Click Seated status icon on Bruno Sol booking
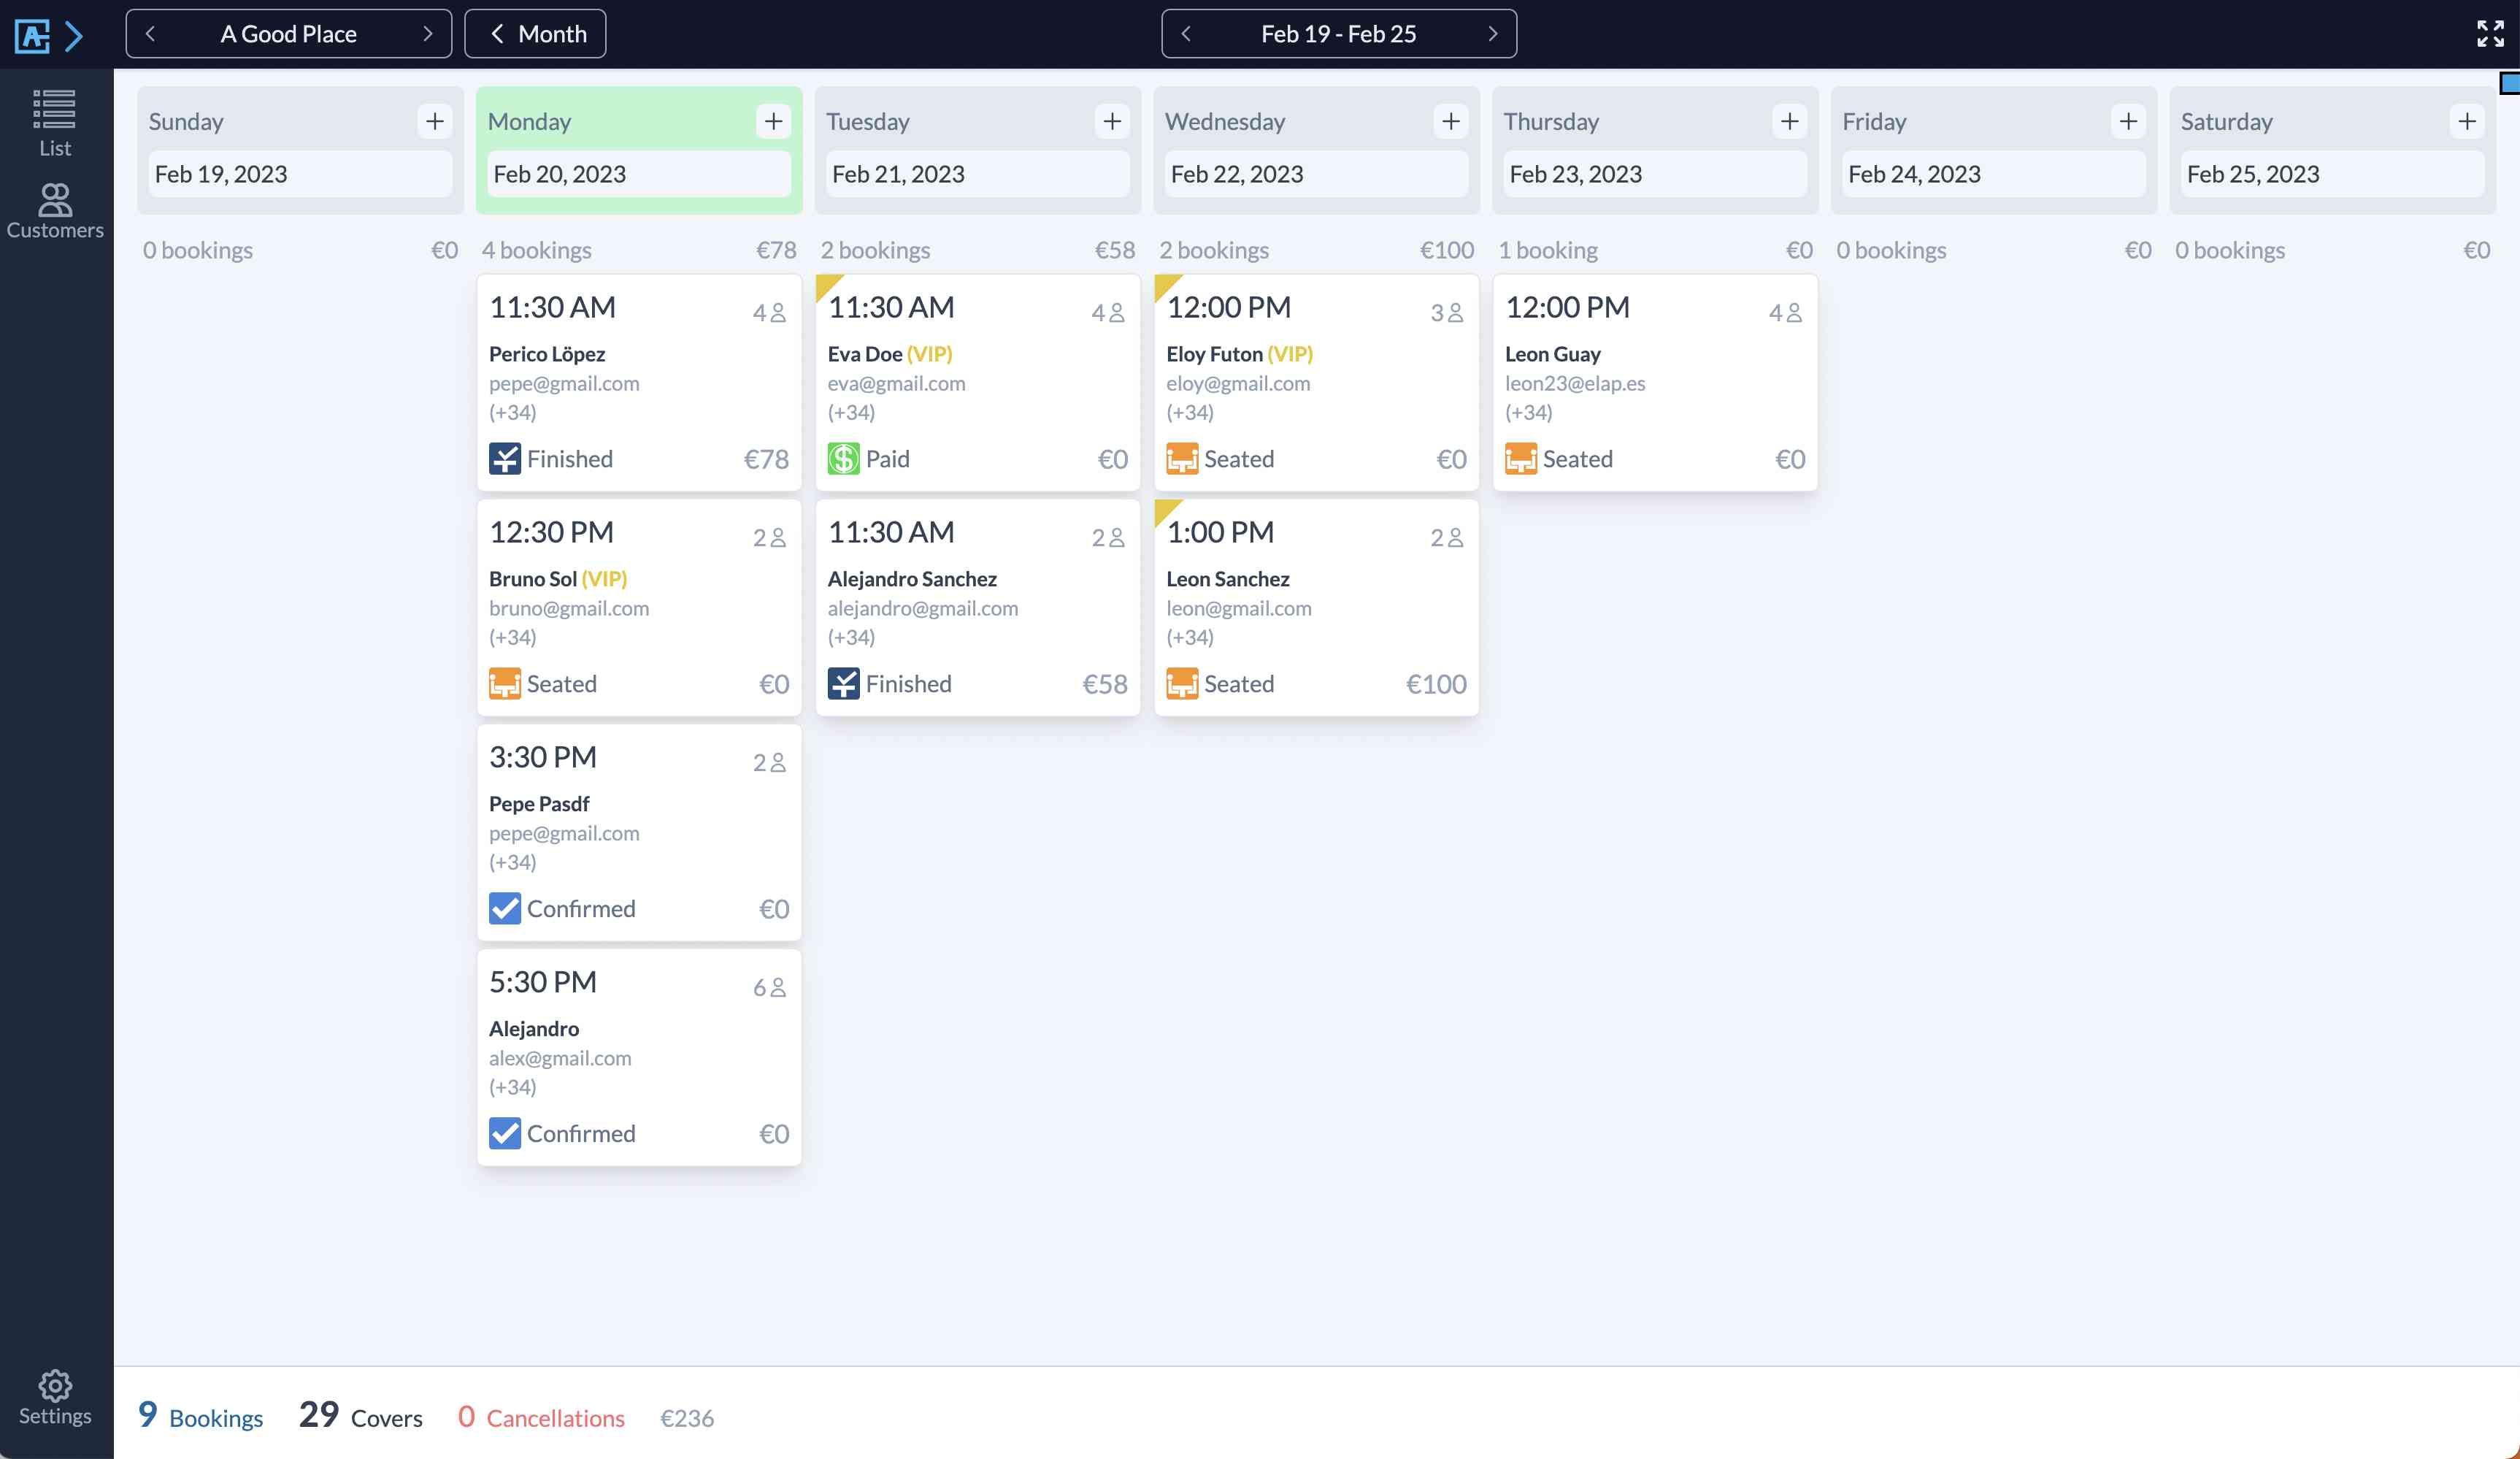The height and width of the screenshot is (1459, 2520). tap(505, 684)
